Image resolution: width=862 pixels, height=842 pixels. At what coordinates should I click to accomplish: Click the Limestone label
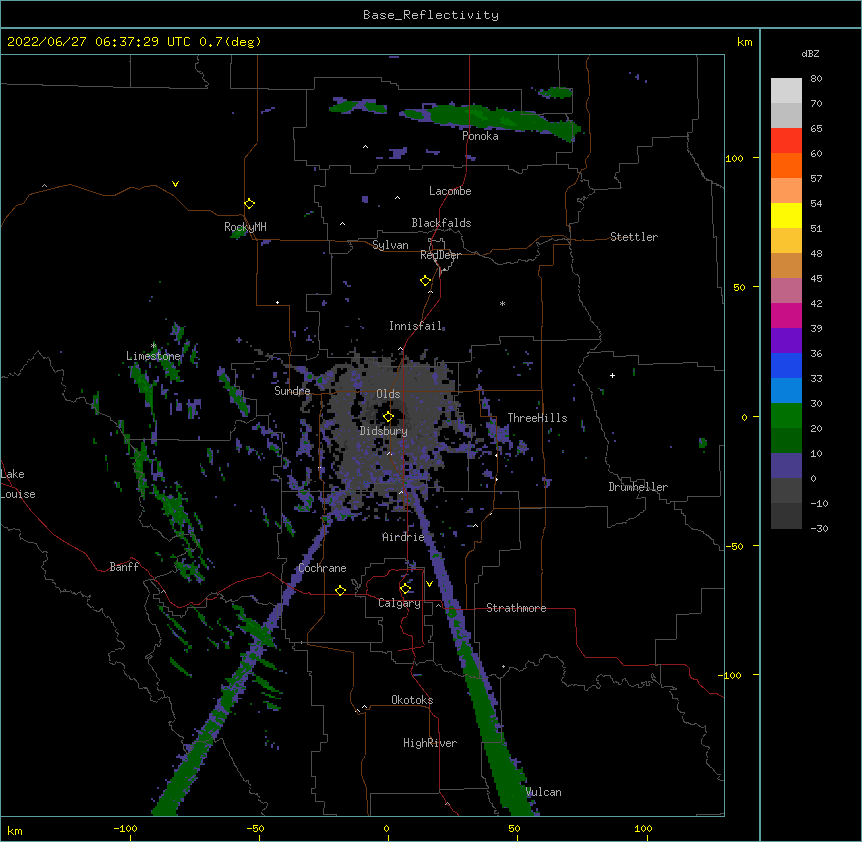pos(153,356)
